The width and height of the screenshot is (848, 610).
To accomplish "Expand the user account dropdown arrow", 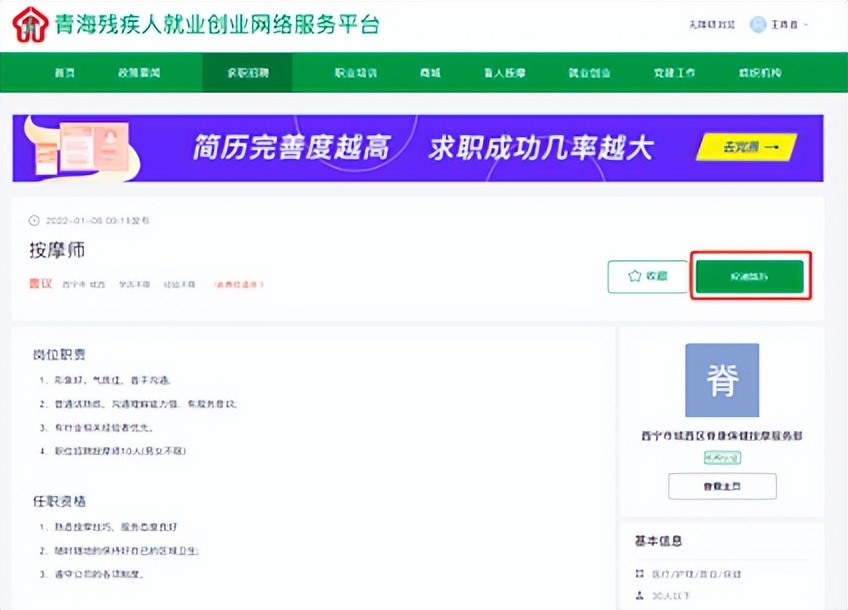I will click(806, 24).
